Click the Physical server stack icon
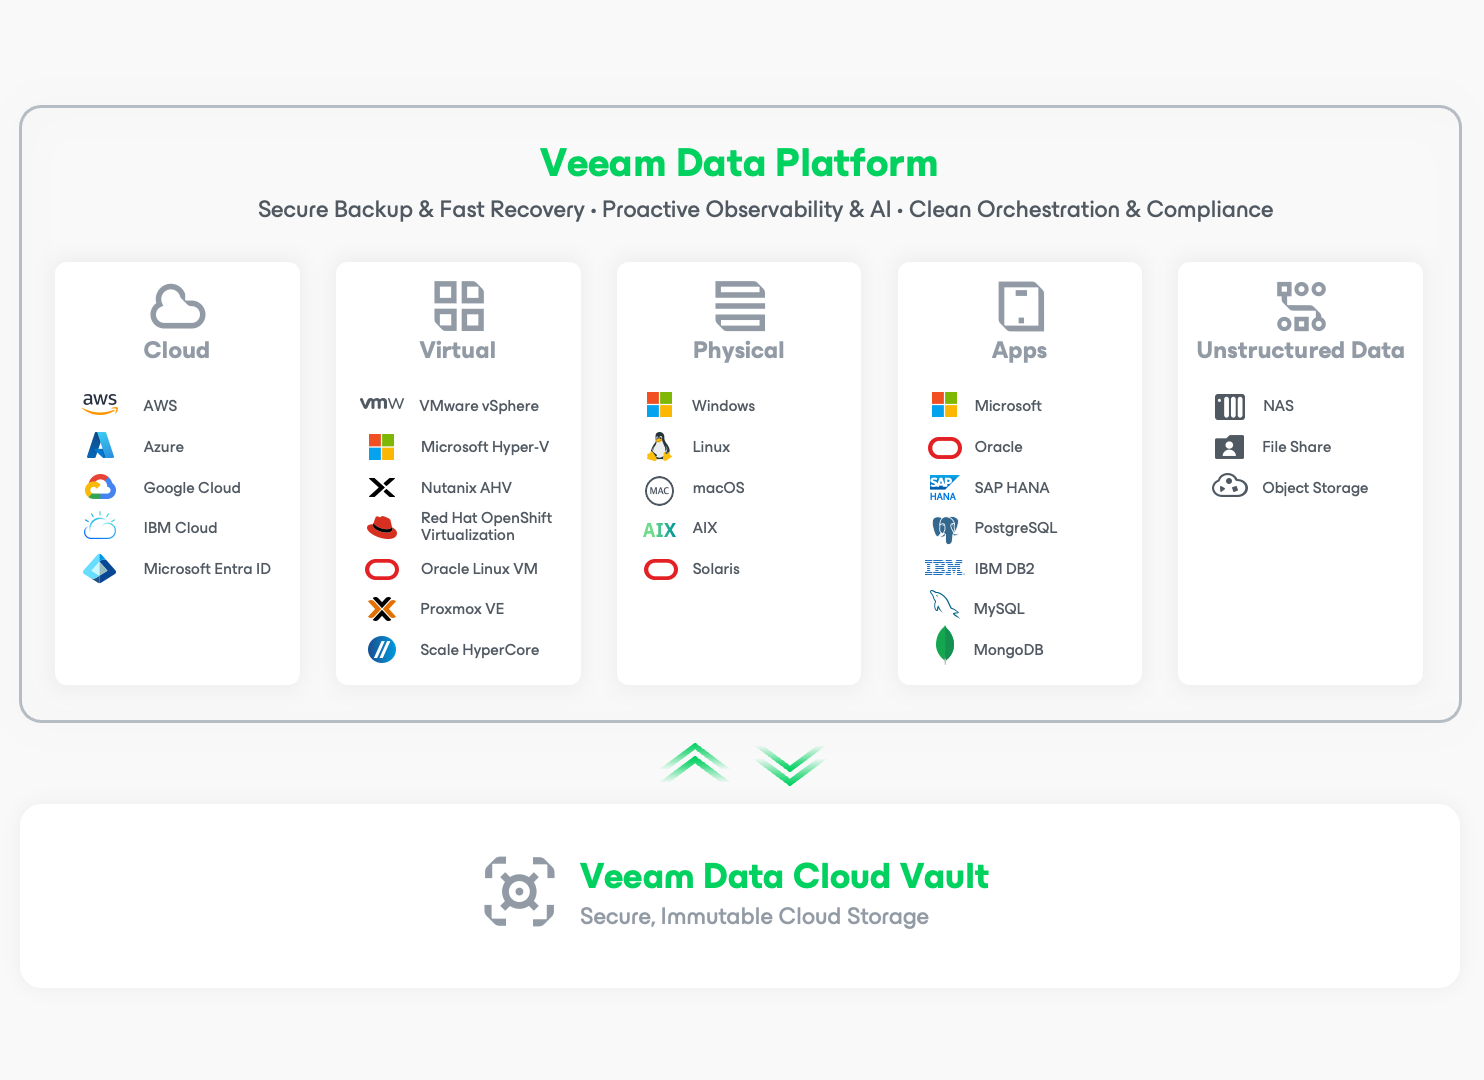1484x1080 pixels. pos(740,306)
